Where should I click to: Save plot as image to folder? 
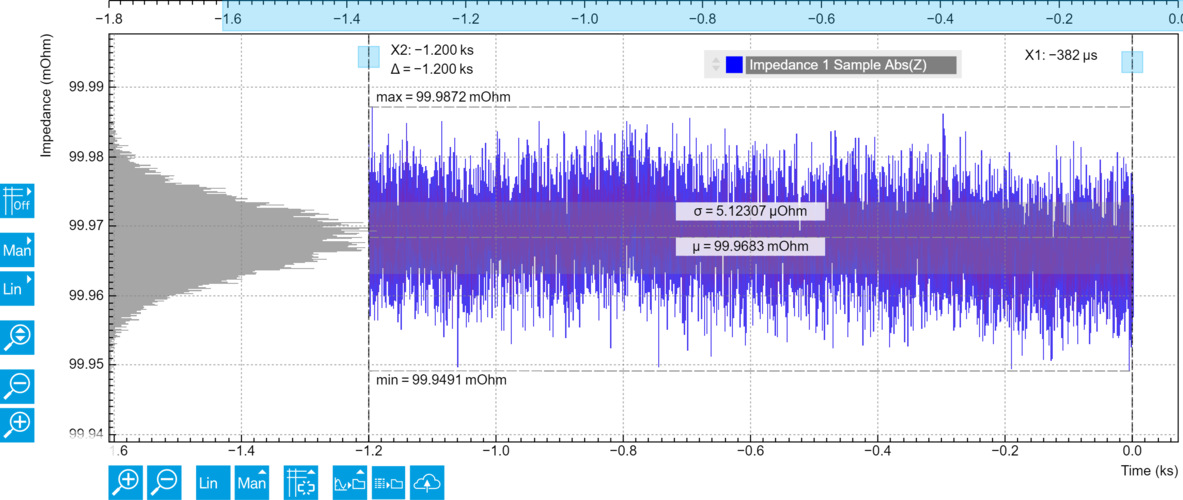point(349,481)
